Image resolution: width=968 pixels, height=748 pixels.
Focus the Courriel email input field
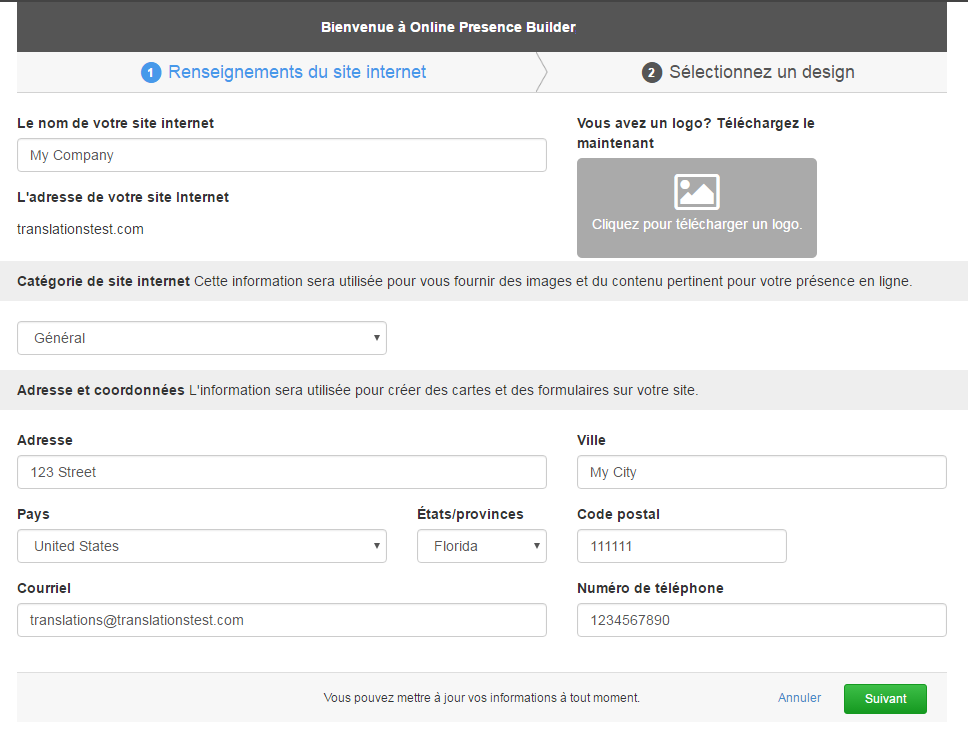[282, 620]
